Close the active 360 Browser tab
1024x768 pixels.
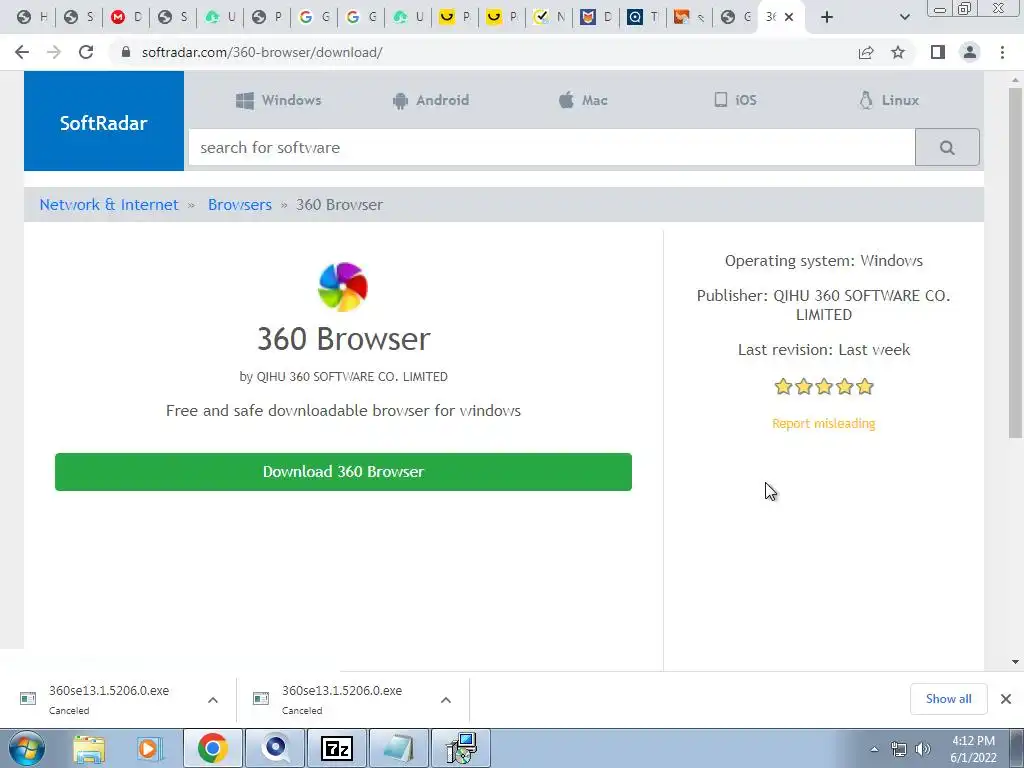pyautogui.click(x=789, y=17)
